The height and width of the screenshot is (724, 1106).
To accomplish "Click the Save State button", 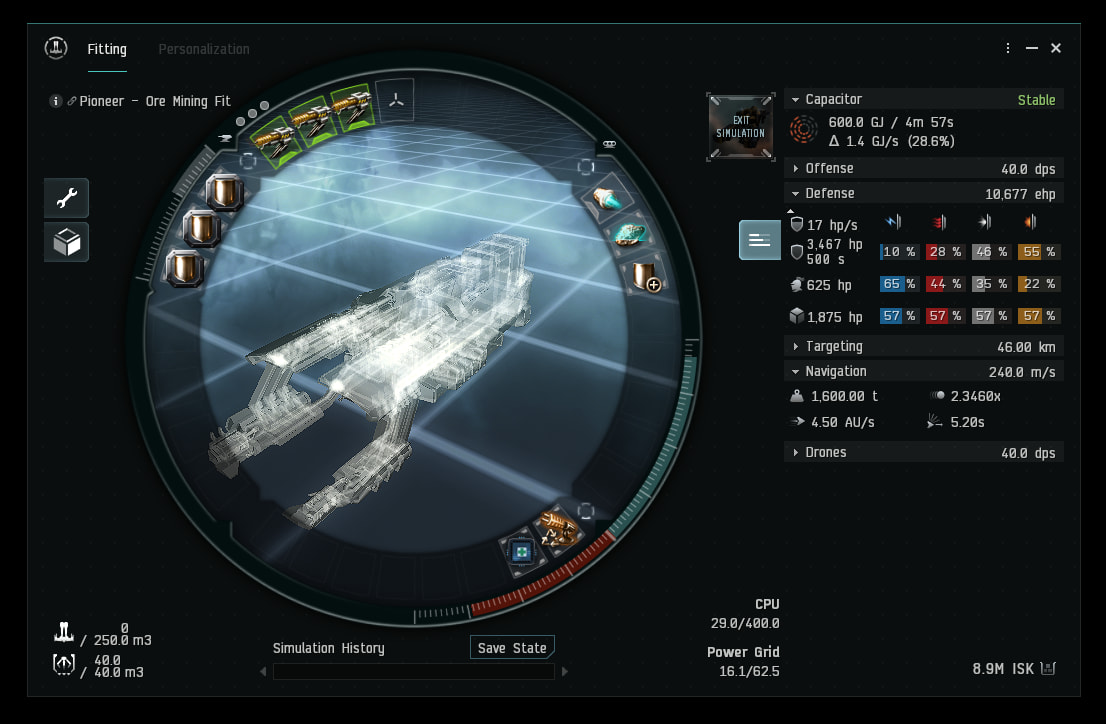I will 512,648.
